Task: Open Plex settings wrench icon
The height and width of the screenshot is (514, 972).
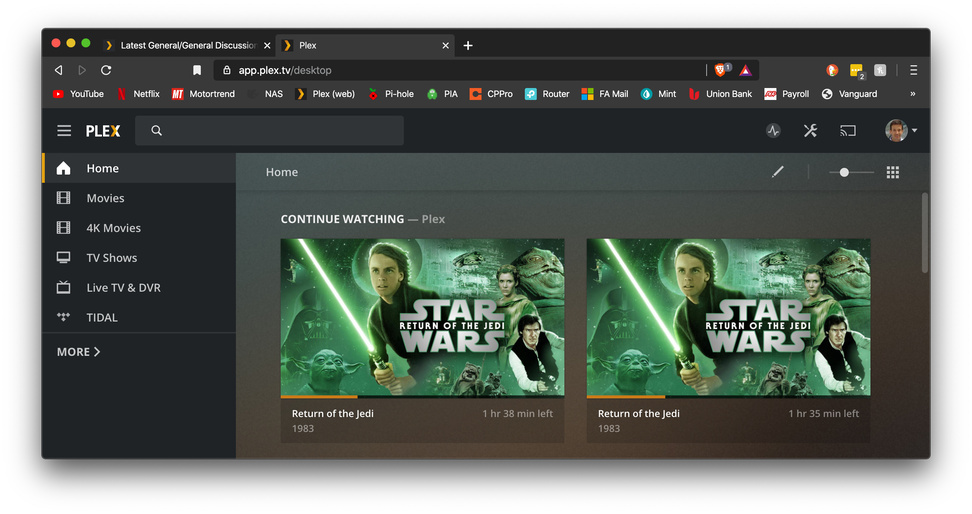Action: [x=810, y=131]
